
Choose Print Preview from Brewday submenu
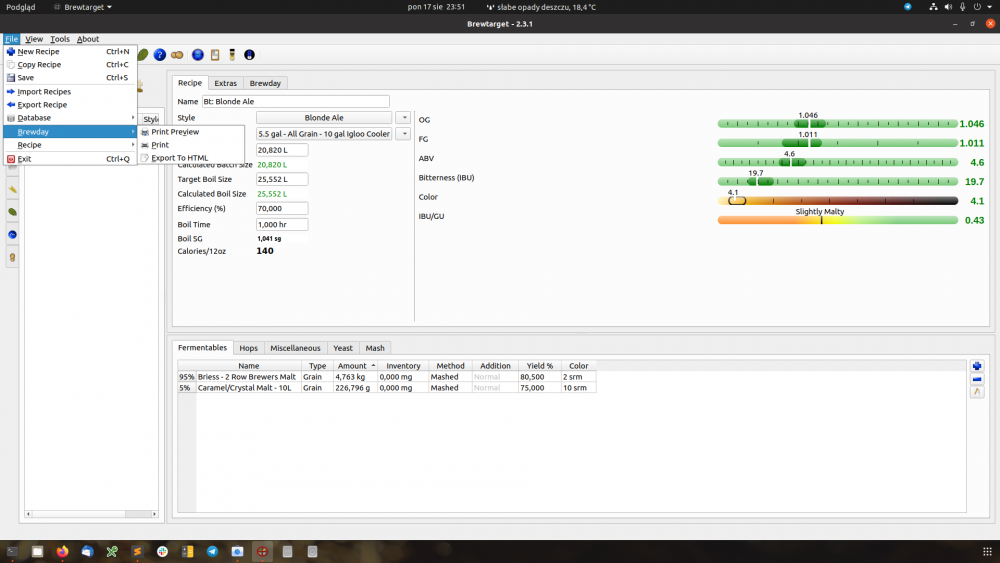(x=175, y=132)
